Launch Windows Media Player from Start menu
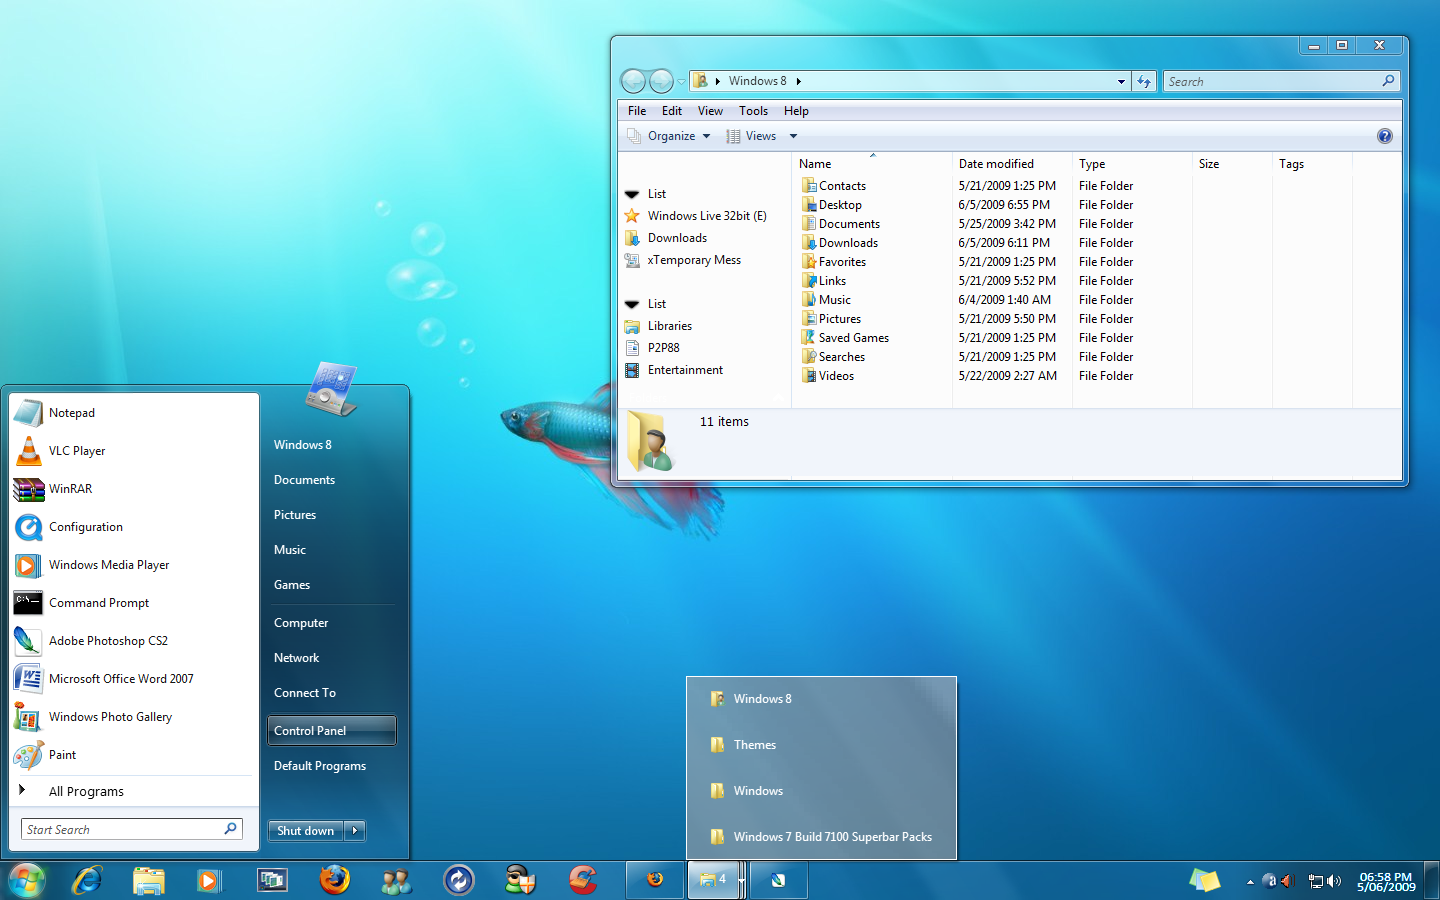 click(134, 565)
